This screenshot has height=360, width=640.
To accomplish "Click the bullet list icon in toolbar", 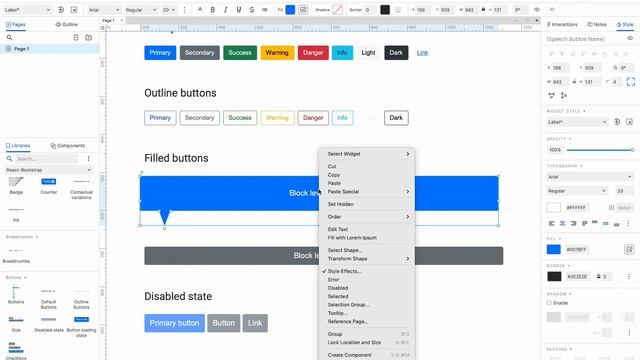I will [x=265, y=9].
